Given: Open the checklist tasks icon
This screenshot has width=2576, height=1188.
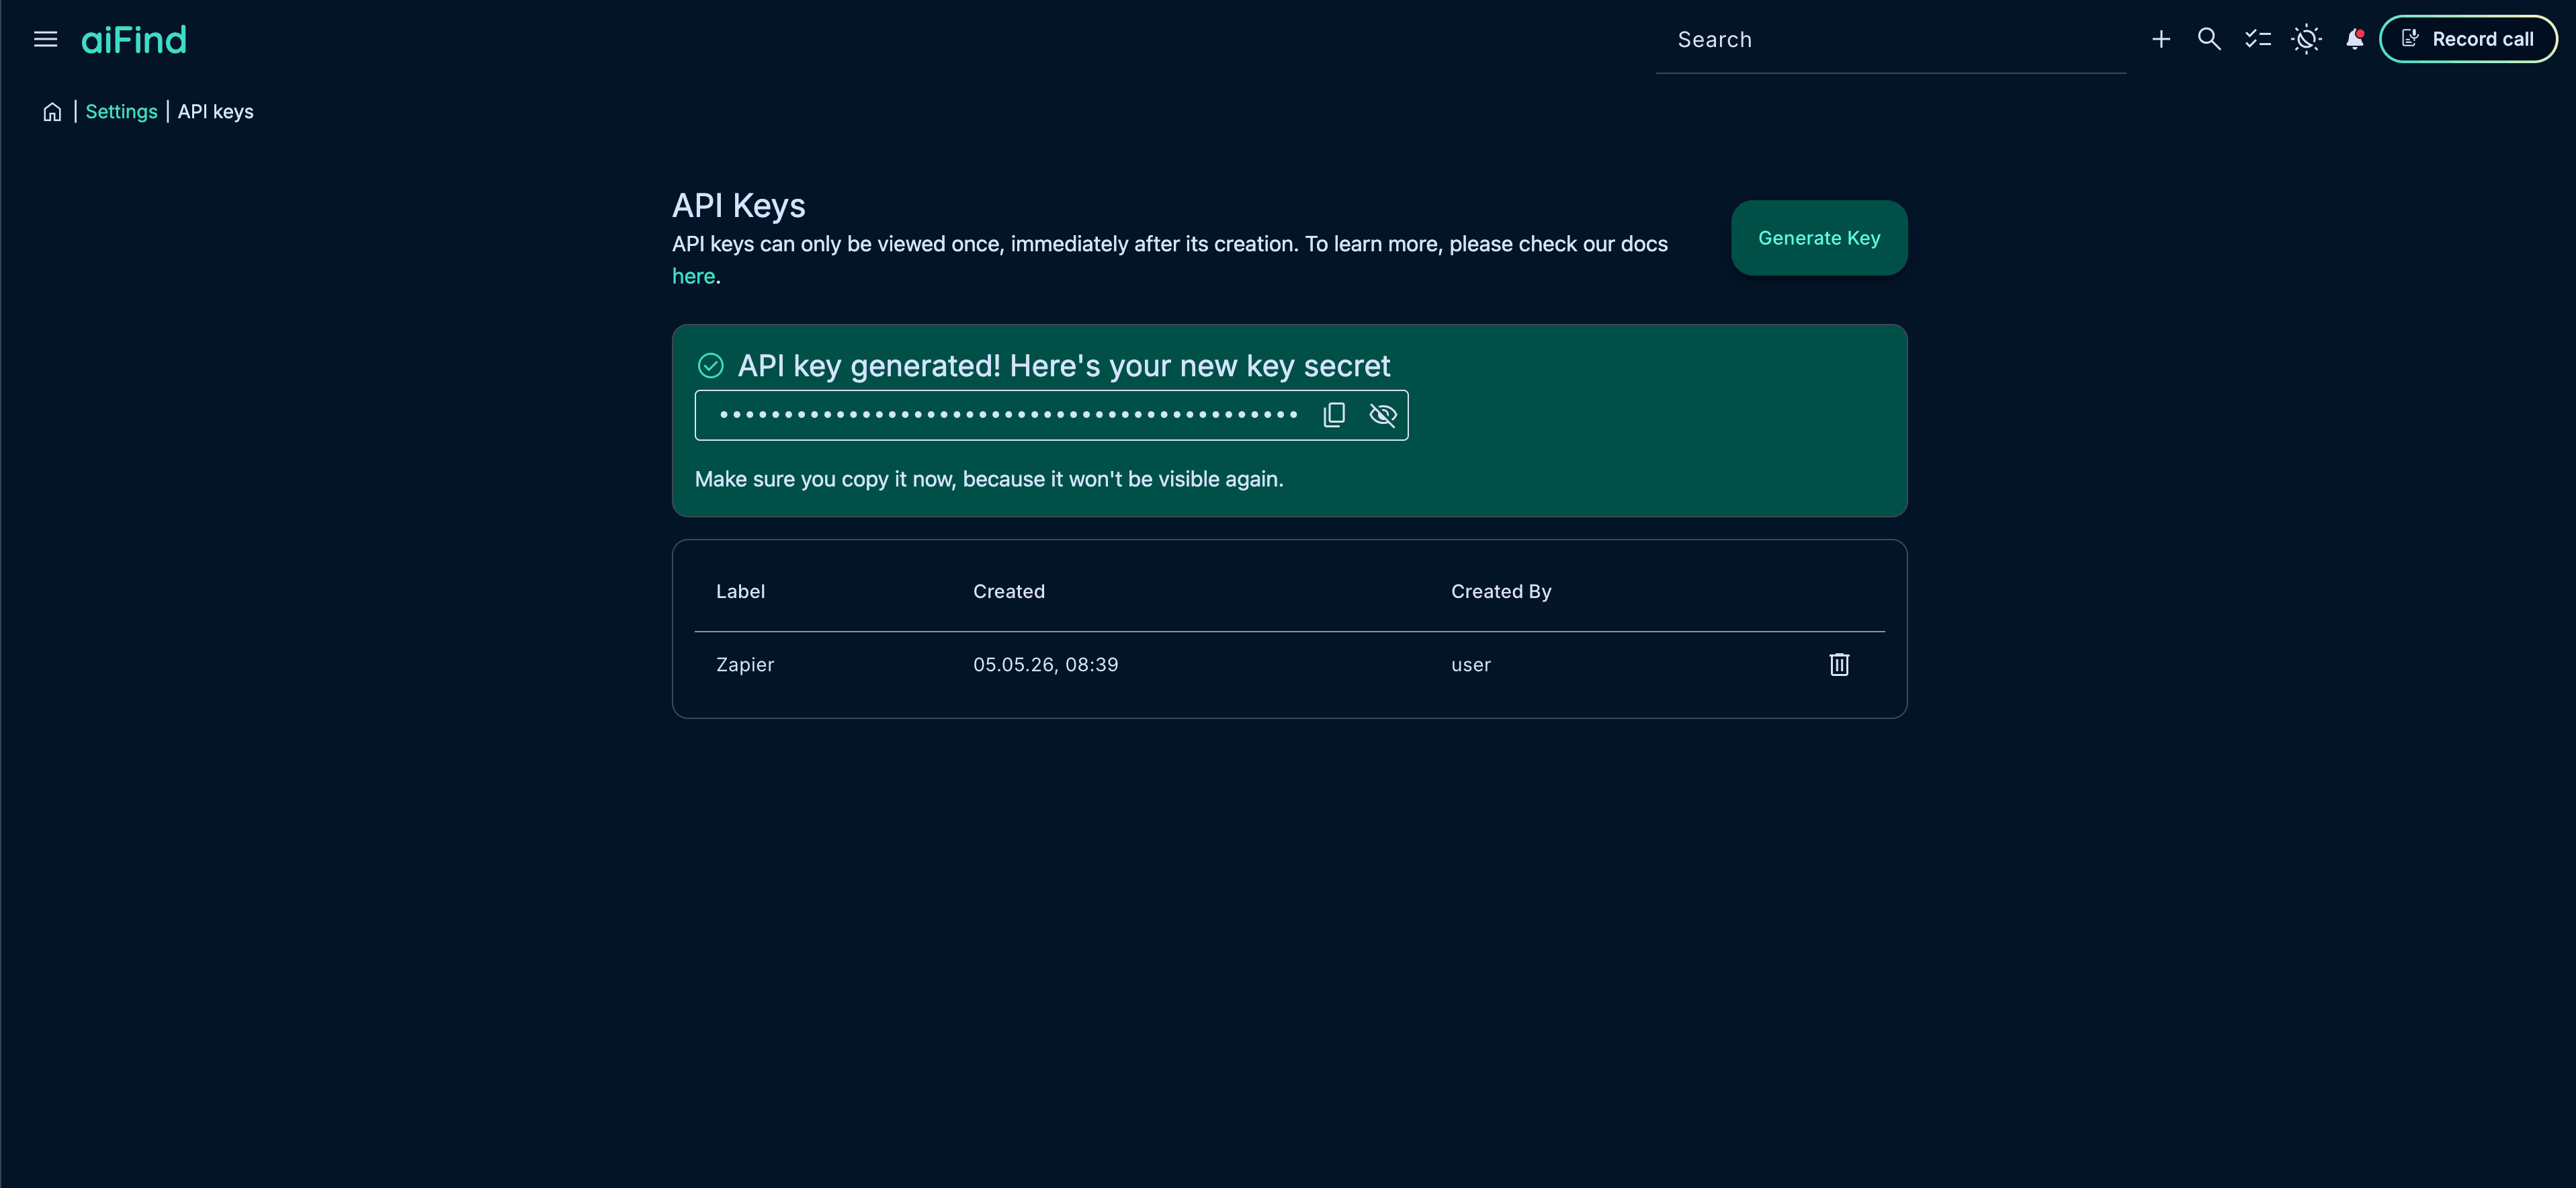Looking at the screenshot, I should (2258, 39).
